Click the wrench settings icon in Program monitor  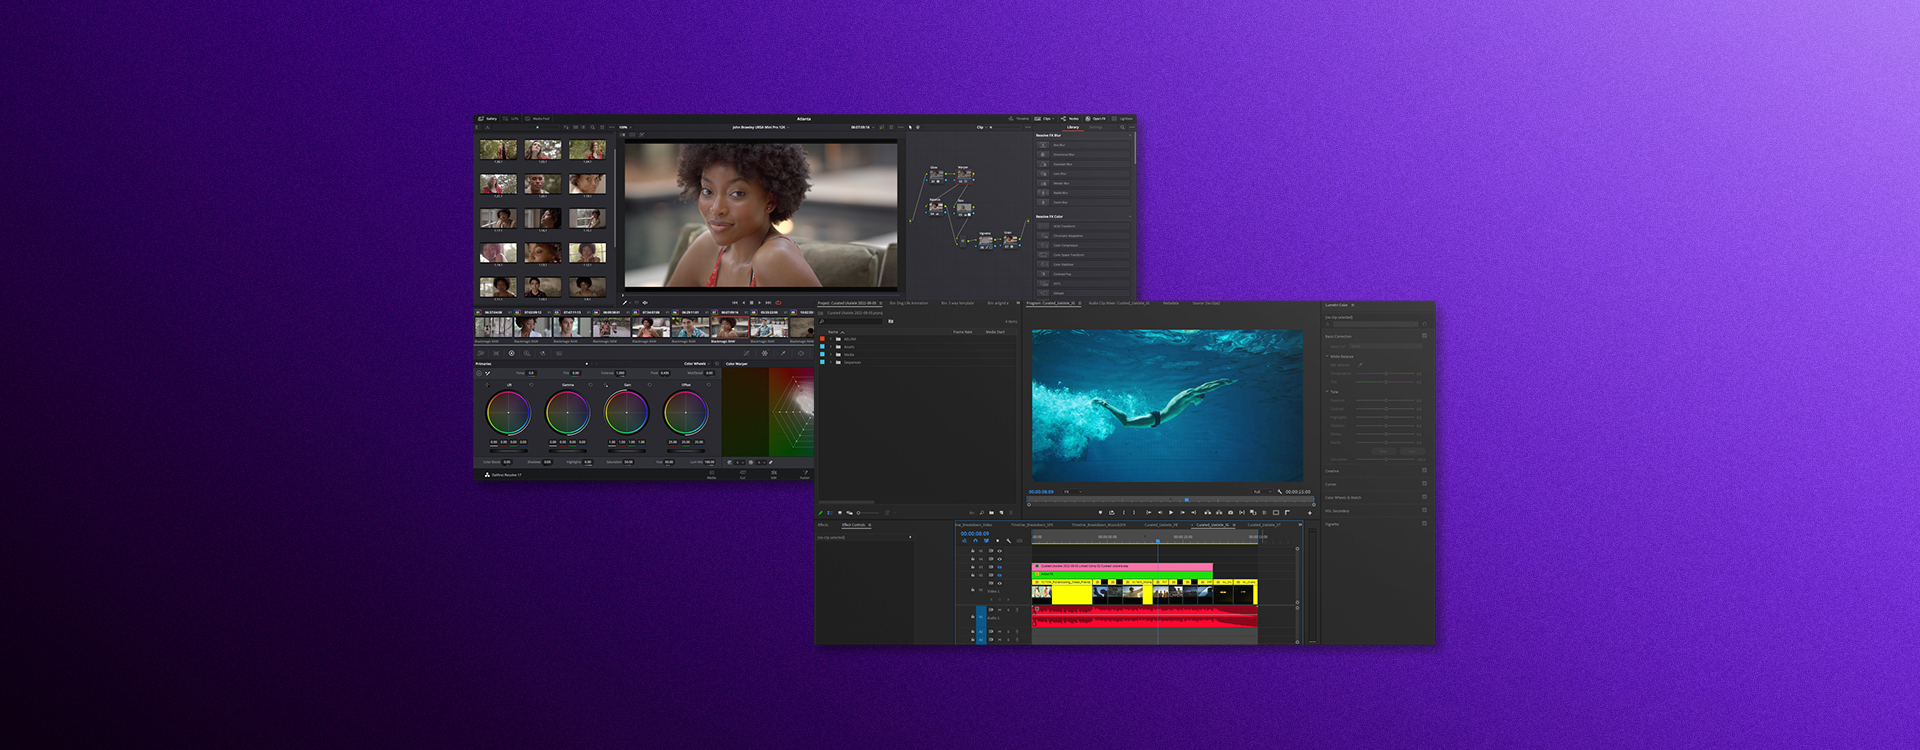pos(1279,492)
